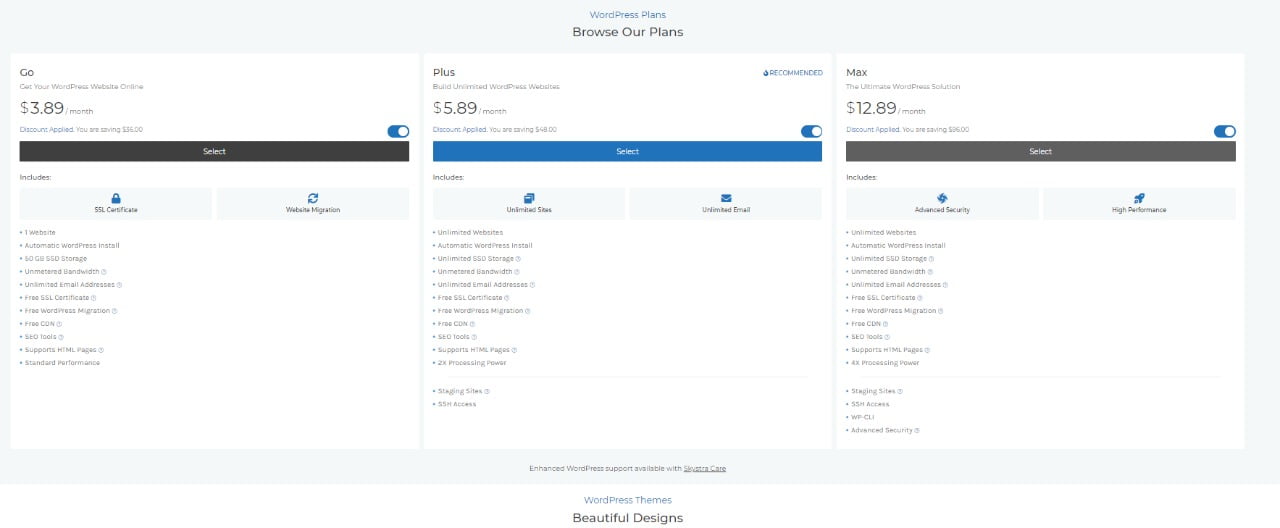The image size is (1280, 528).
Task: Click the Recommended badge on Plus plan
Action: [792, 73]
